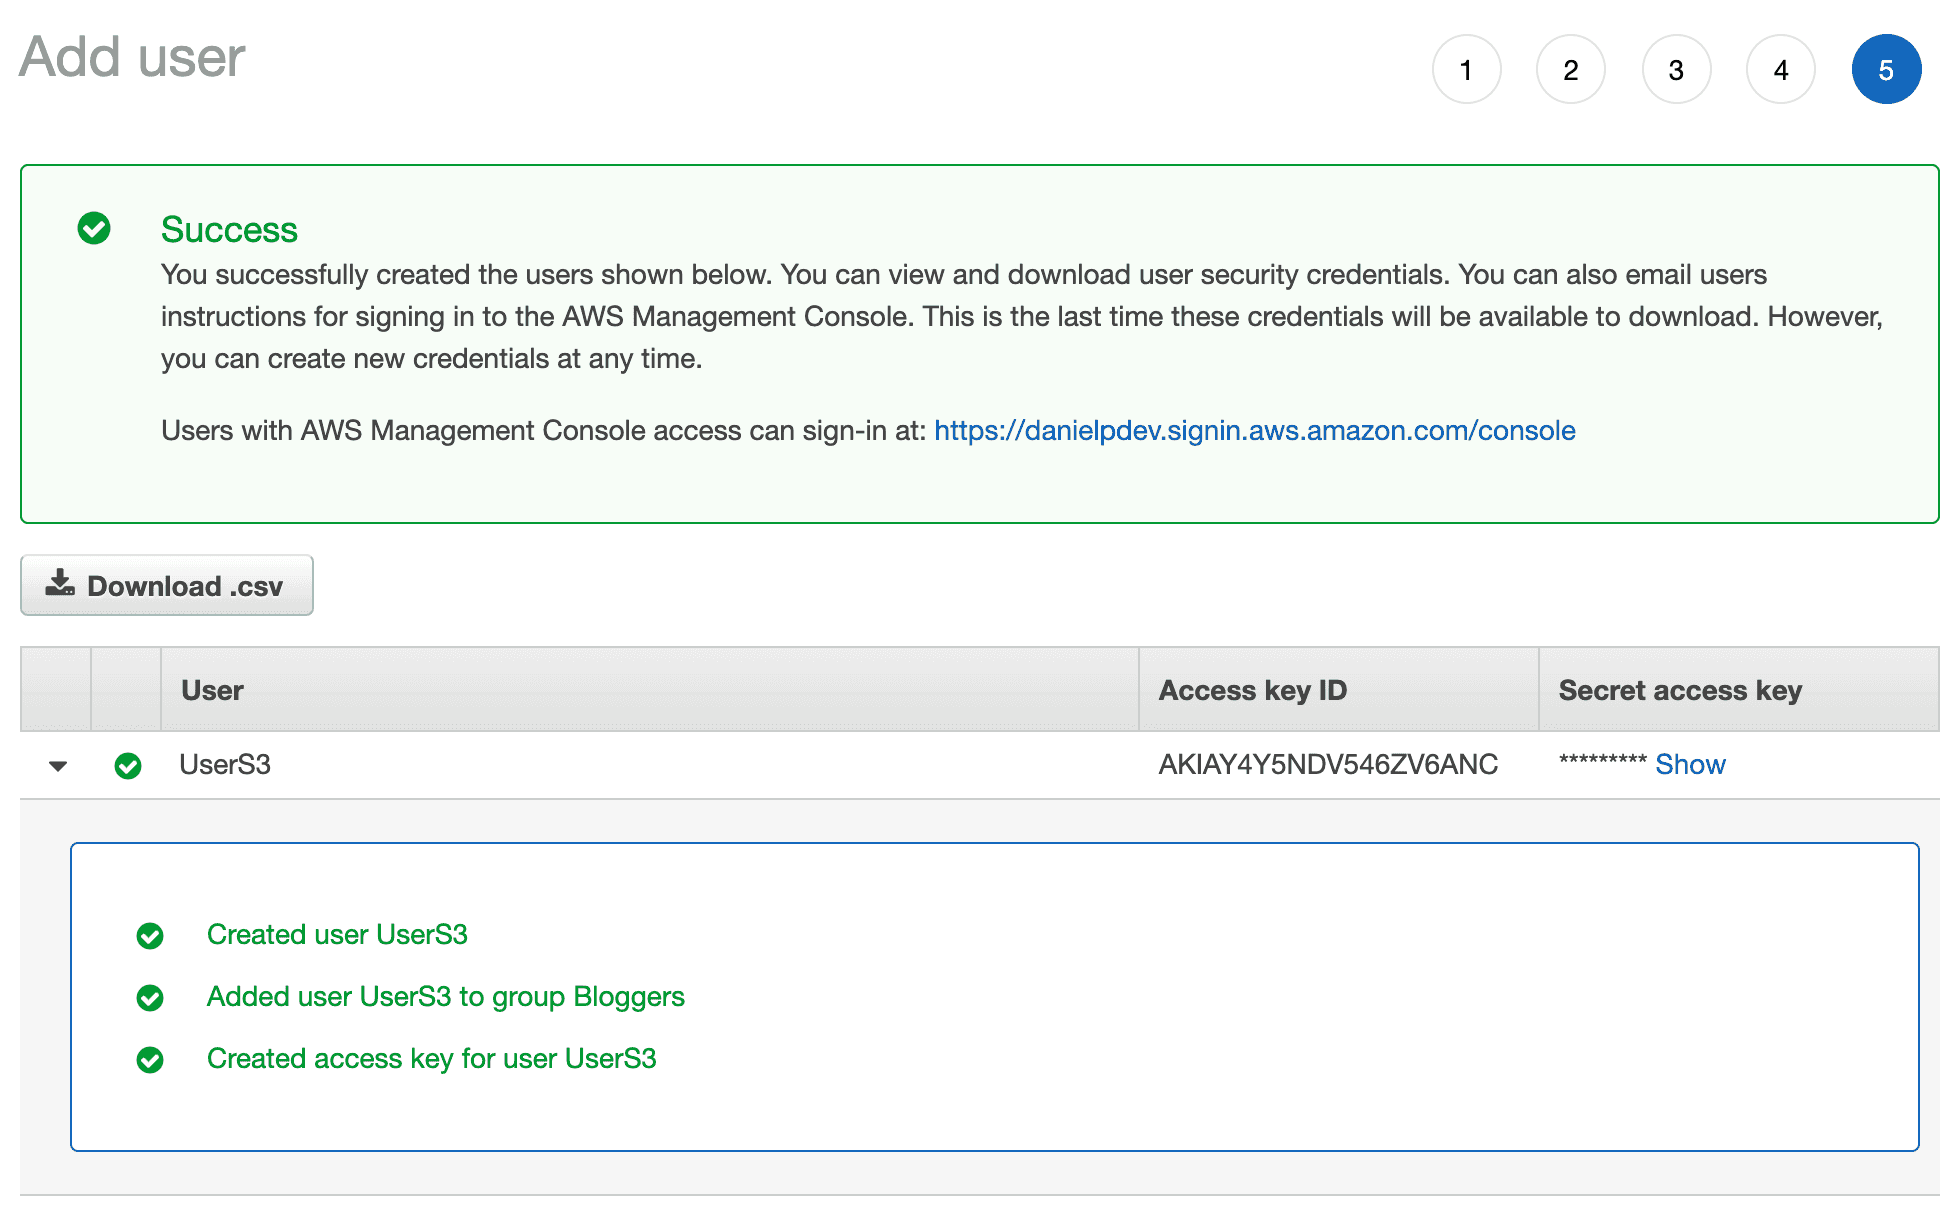
Task: Click the masked secret key asterisks
Action: point(1602,762)
